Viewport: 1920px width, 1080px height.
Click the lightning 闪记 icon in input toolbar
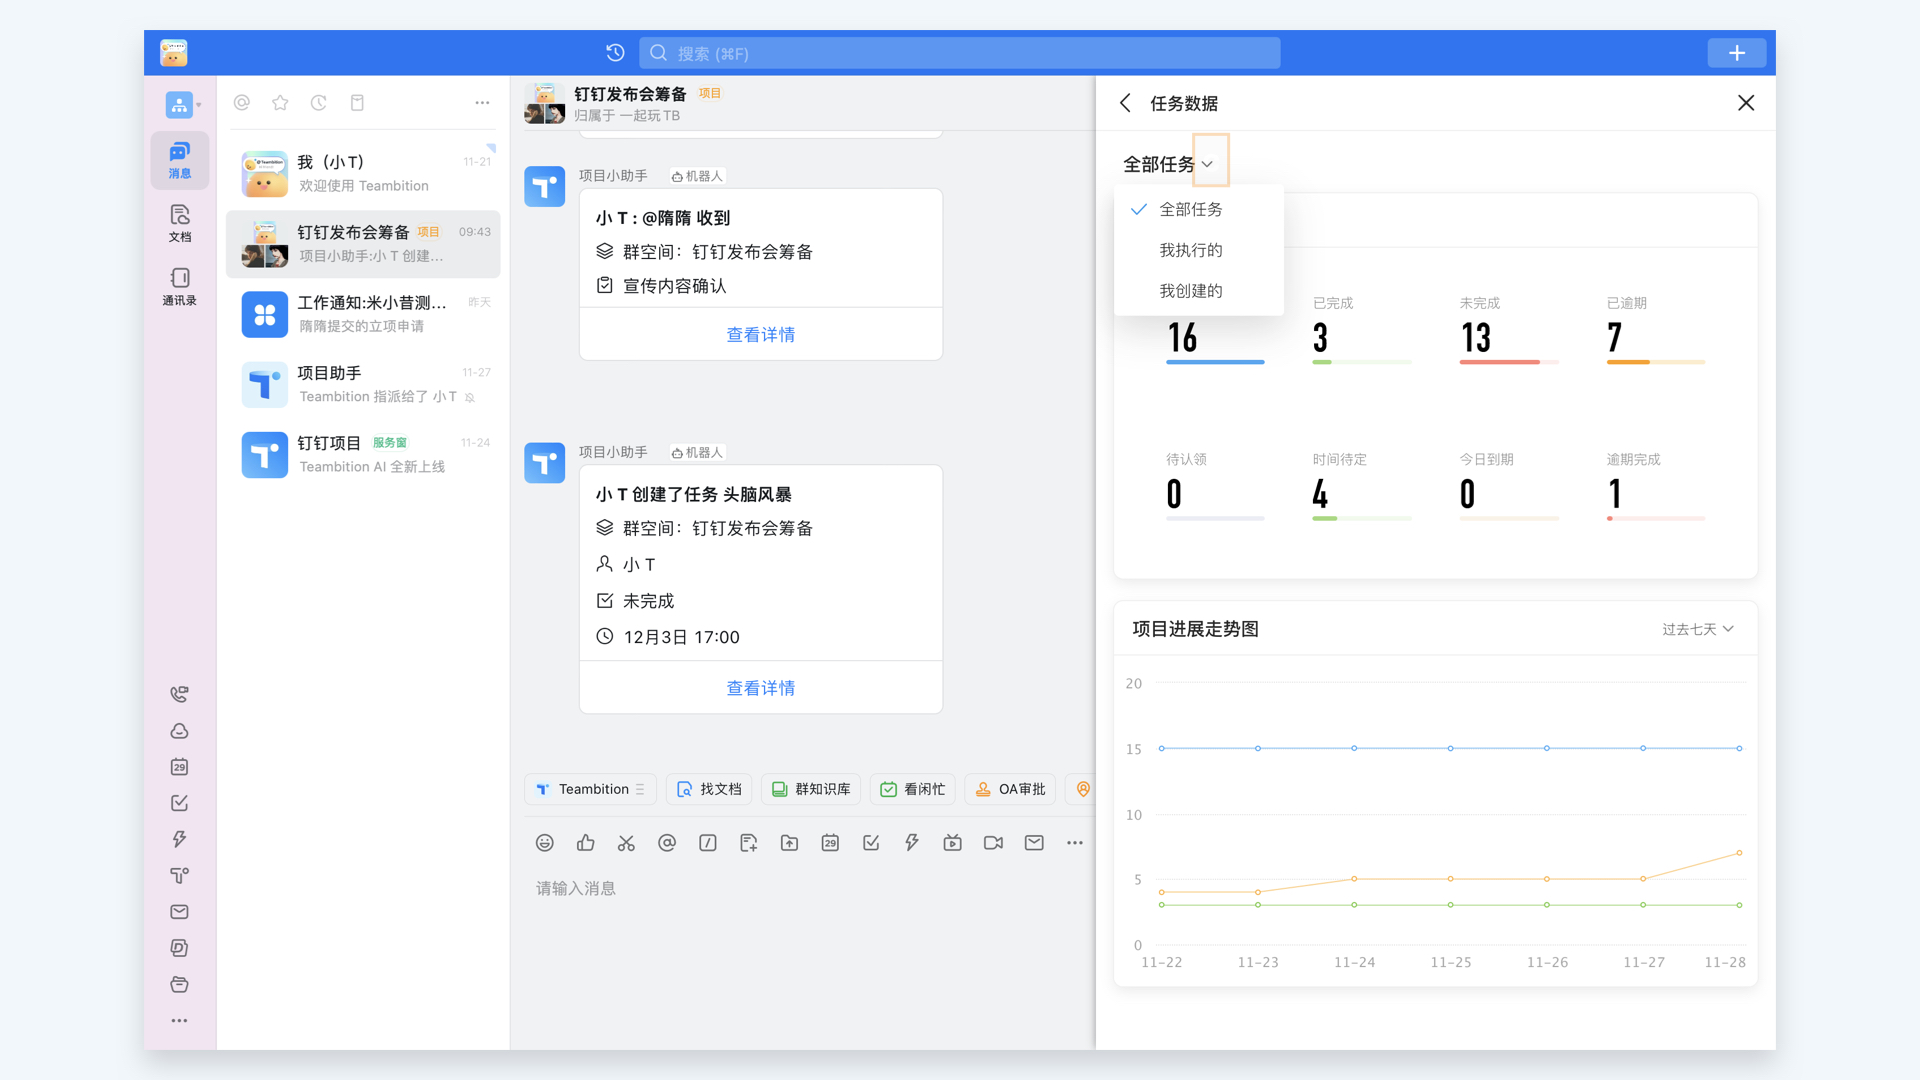point(911,842)
